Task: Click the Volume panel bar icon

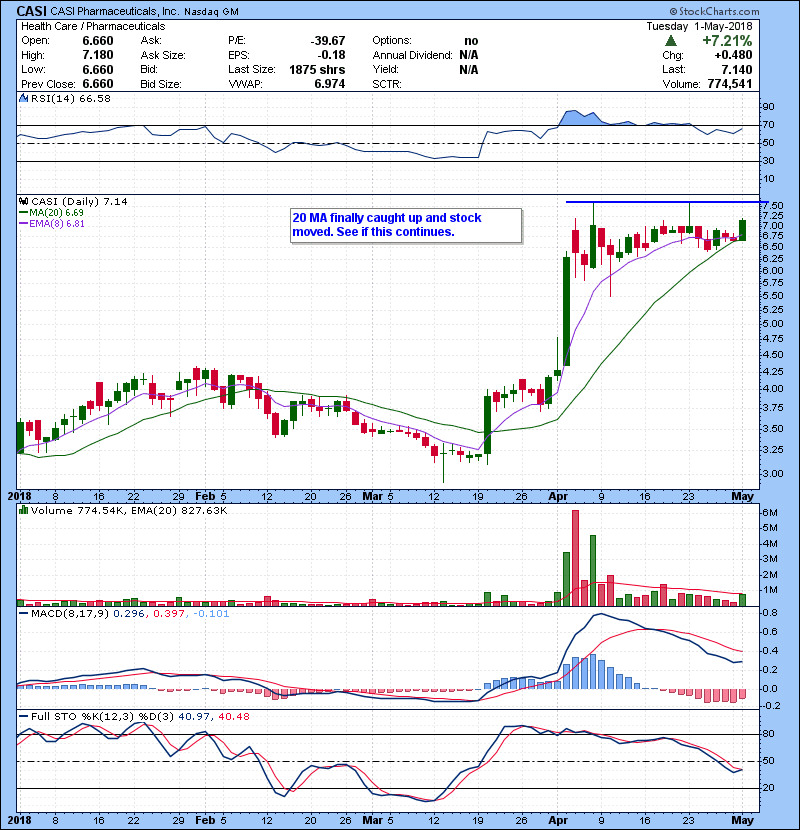Action: (23, 510)
